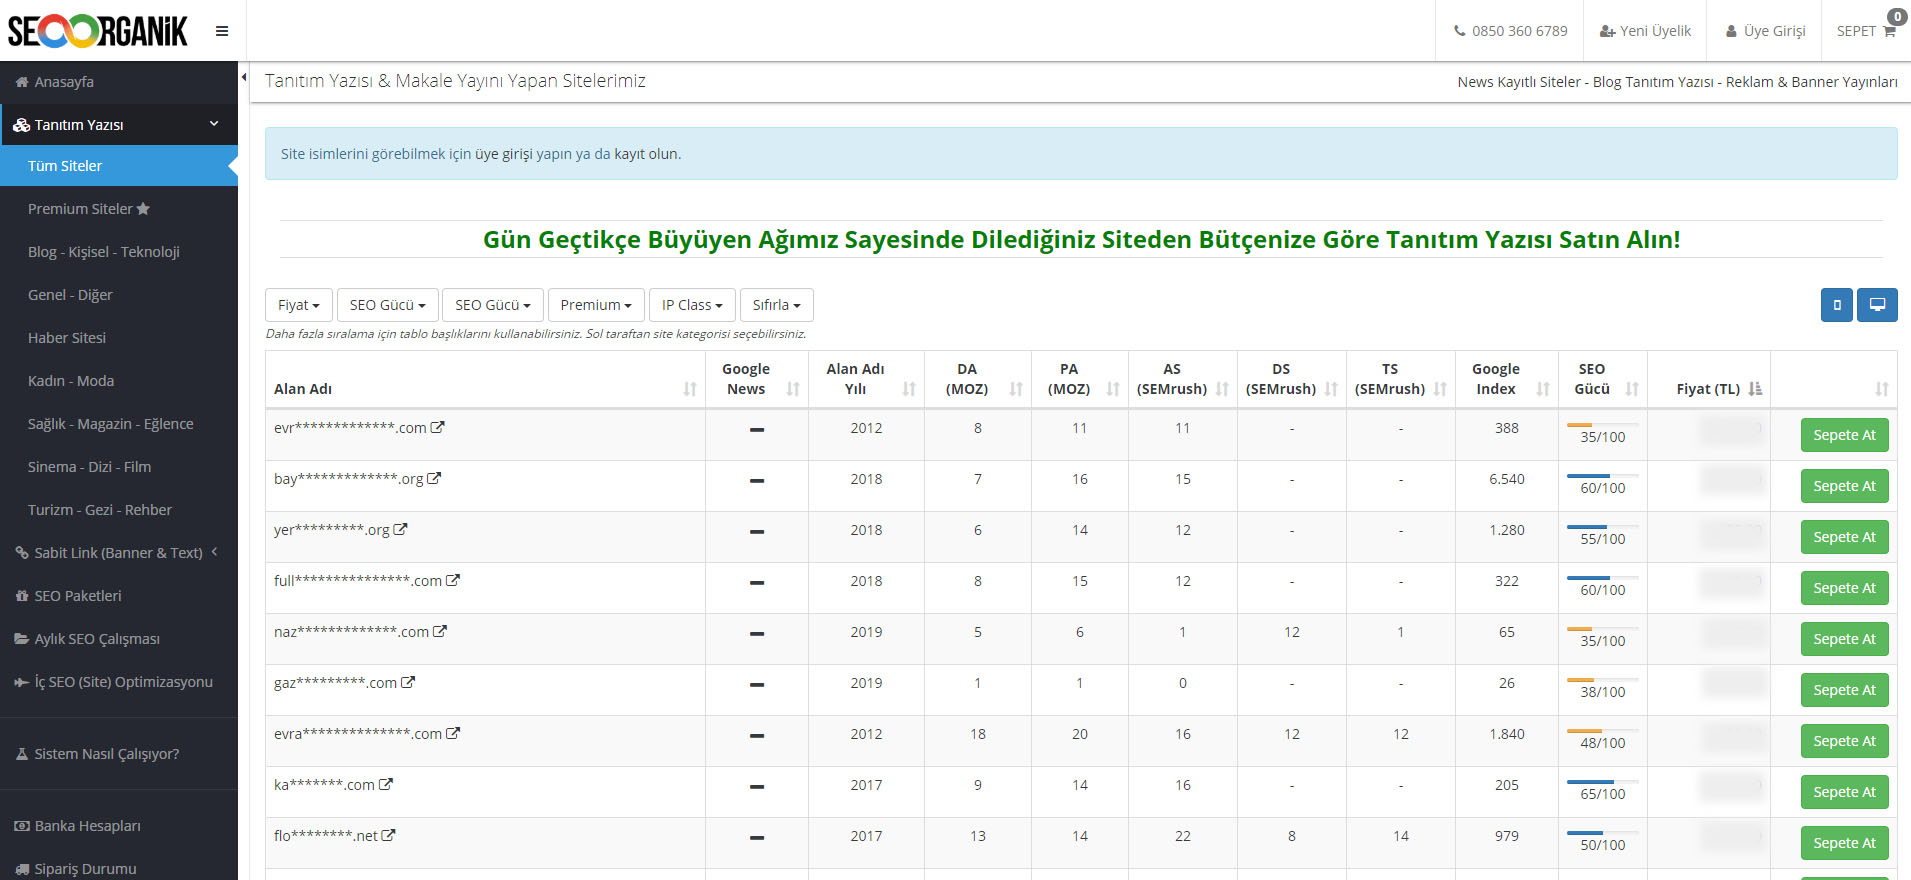Click Sepete At for bay*************.org
The height and width of the screenshot is (880, 1911).
tap(1844, 486)
